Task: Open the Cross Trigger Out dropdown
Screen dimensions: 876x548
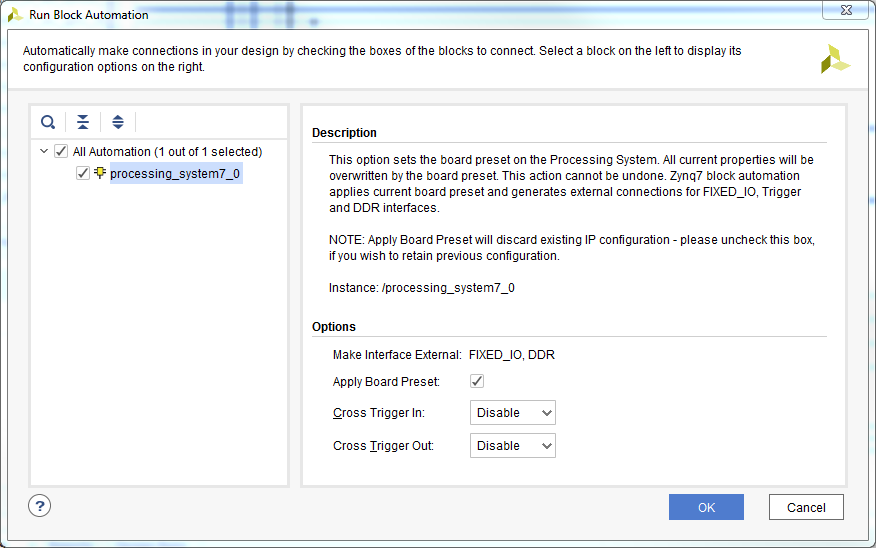Action: 513,446
